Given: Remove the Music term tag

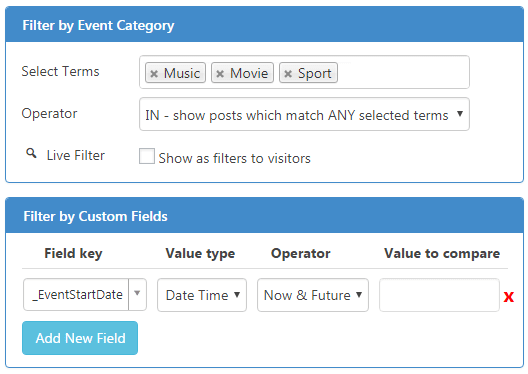Looking at the screenshot, I should tap(154, 73).
